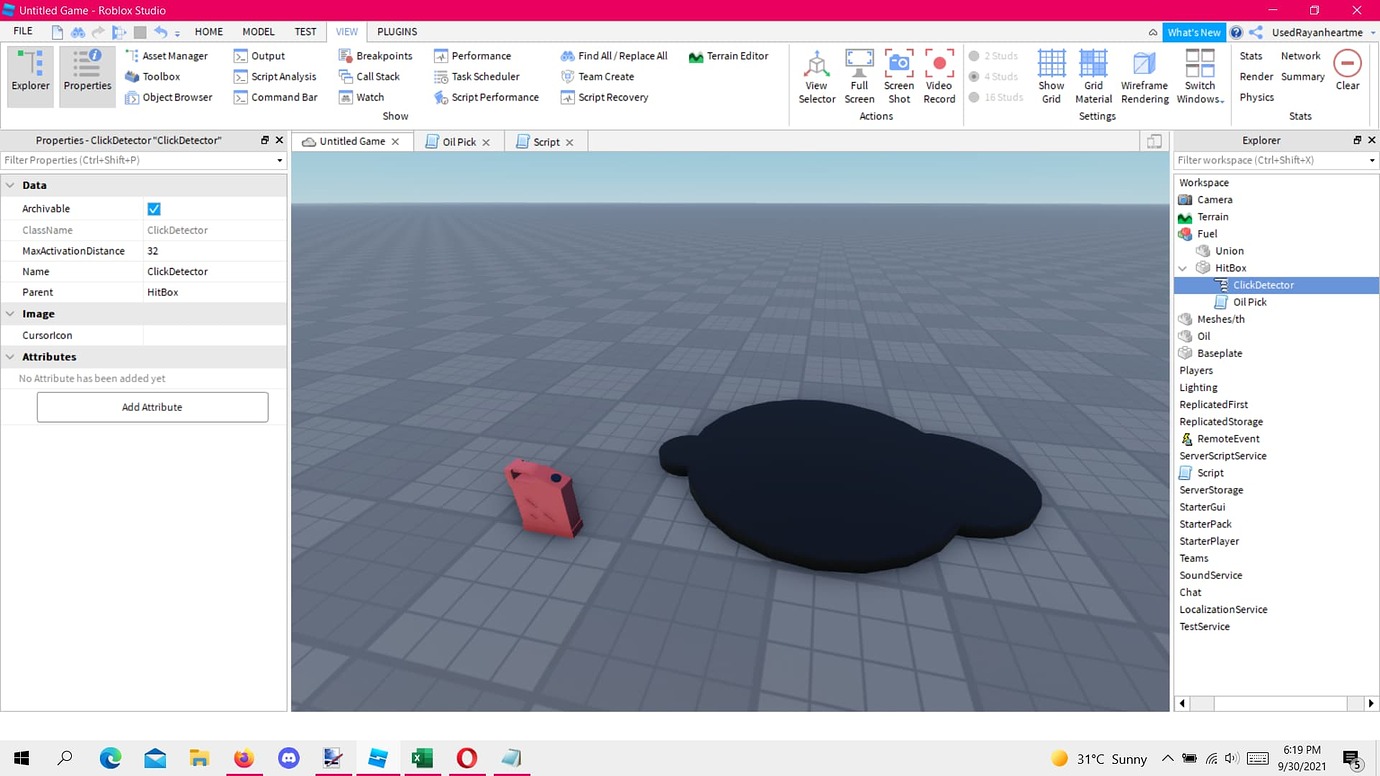Uncheck the Archivable checkbox
The width and height of the screenshot is (1380, 776).
pos(154,209)
